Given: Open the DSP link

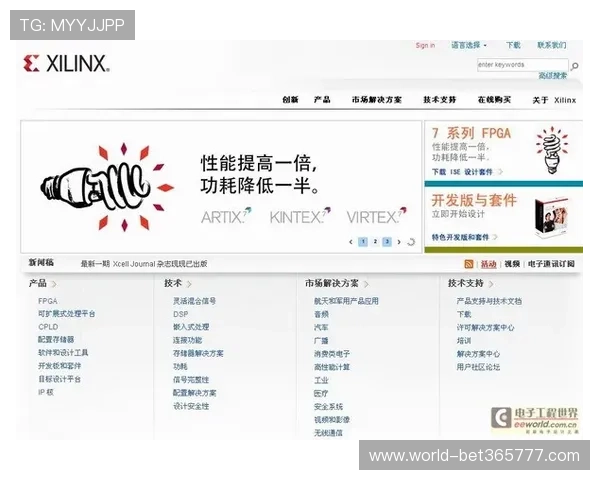Looking at the screenshot, I should coord(181,314).
